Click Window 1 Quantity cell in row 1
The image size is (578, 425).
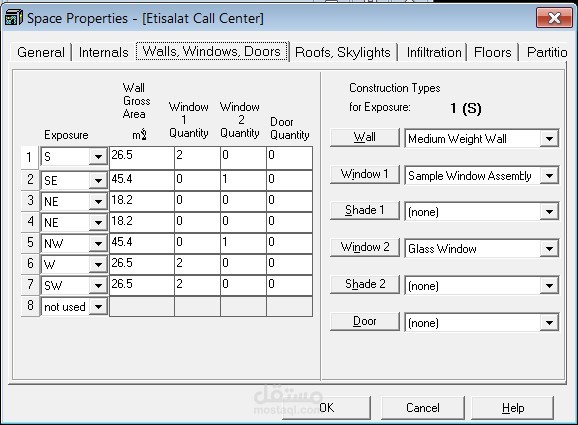pos(197,158)
